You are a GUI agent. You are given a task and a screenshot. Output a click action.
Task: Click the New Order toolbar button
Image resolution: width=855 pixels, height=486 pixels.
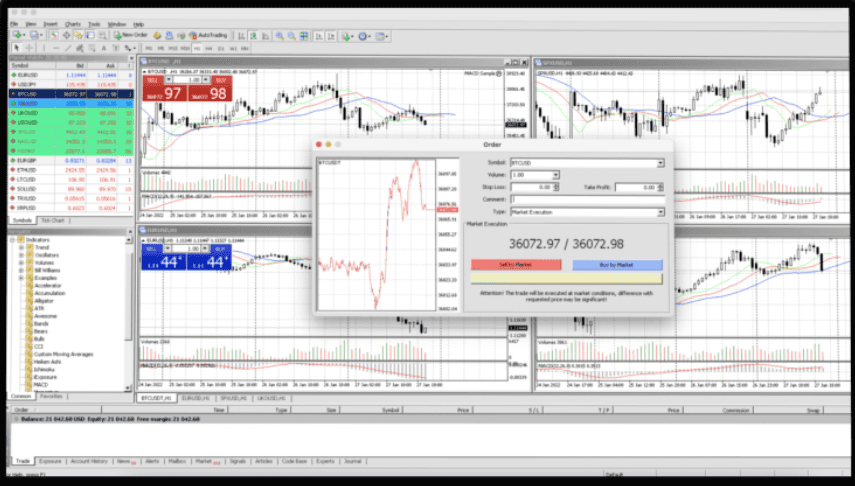point(131,35)
